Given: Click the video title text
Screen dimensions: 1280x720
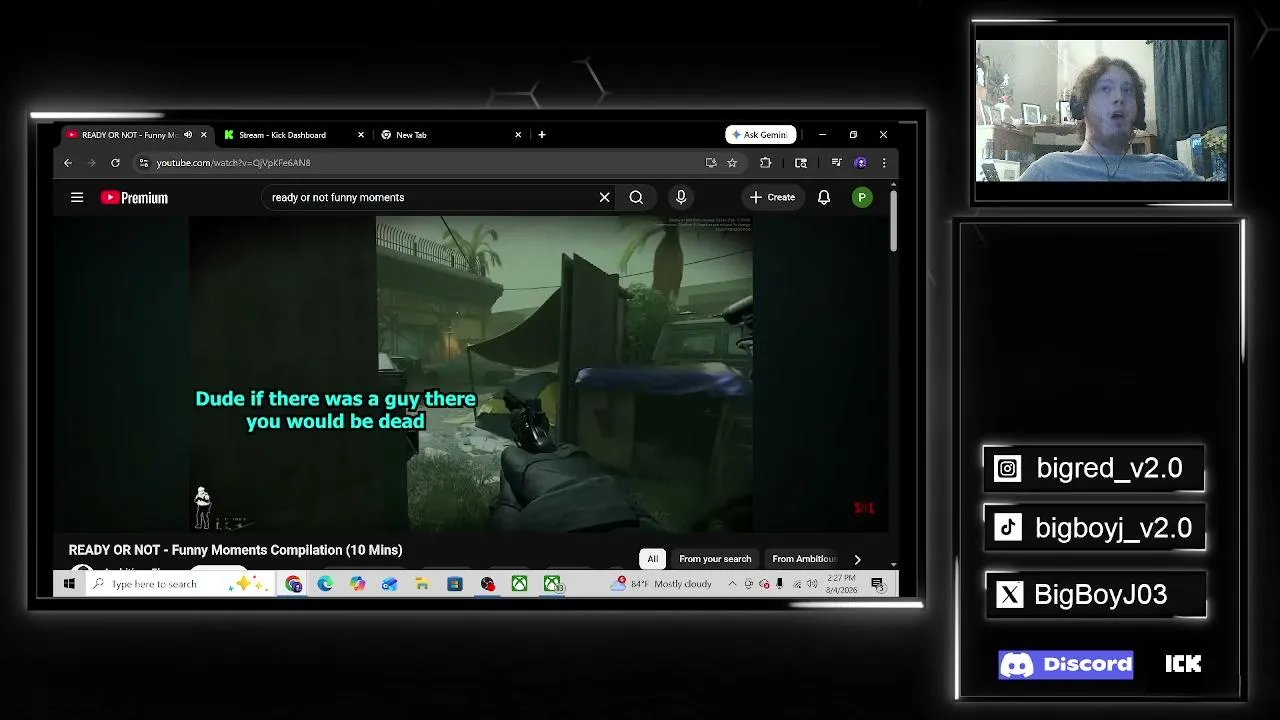Looking at the screenshot, I should click(235, 550).
